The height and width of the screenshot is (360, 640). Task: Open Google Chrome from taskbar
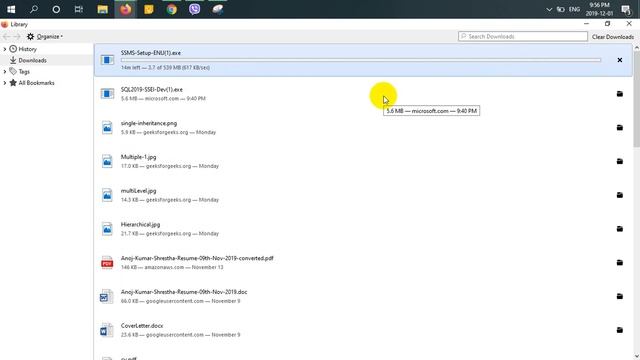coord(171,9)
